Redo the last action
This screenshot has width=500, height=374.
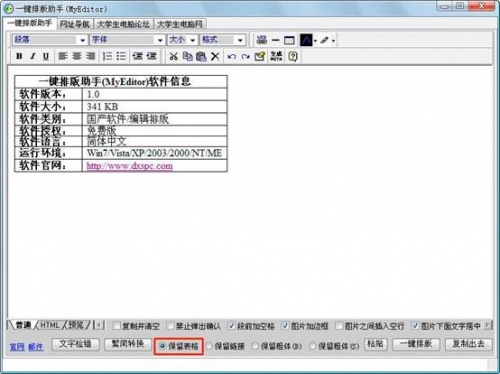246,57
